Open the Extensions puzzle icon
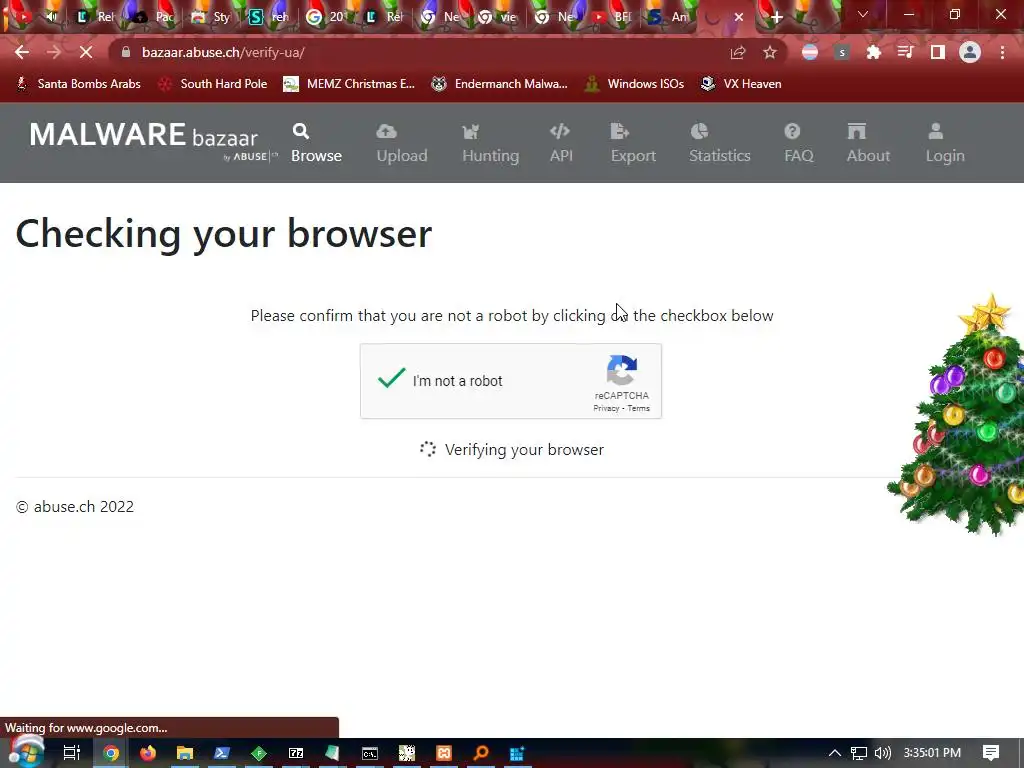 [x=873, y=52]
